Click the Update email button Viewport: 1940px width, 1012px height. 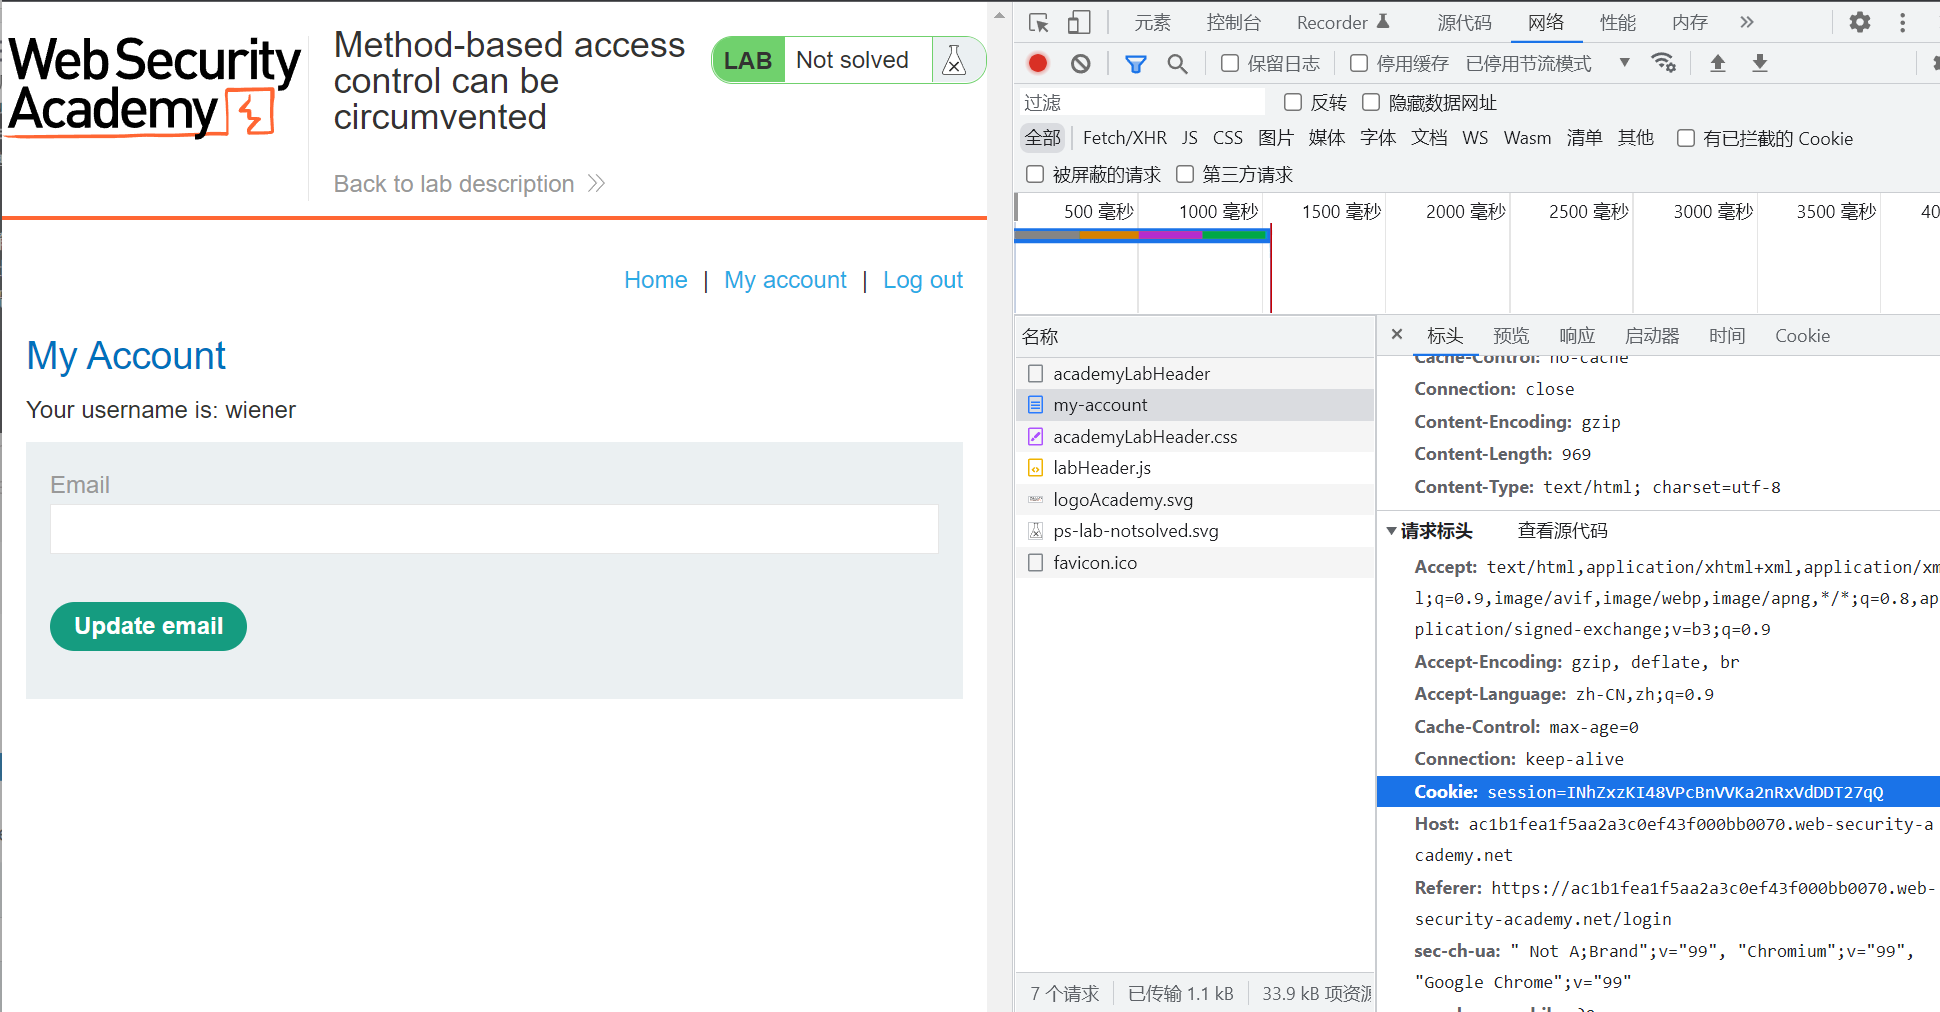(x=148, y=626)
